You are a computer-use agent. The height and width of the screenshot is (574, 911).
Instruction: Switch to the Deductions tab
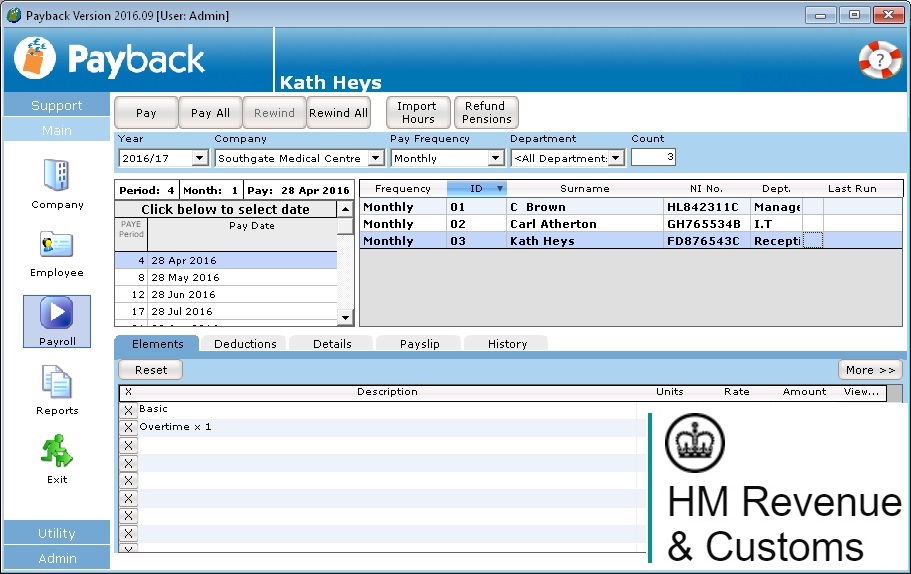(x=245, y=344)
